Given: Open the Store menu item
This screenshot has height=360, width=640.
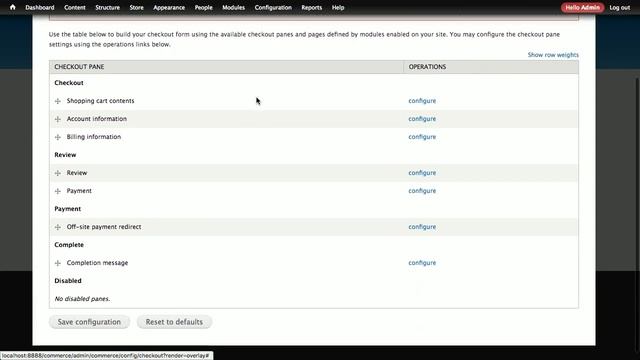Looking at the screenshot, I should point(136,7).
